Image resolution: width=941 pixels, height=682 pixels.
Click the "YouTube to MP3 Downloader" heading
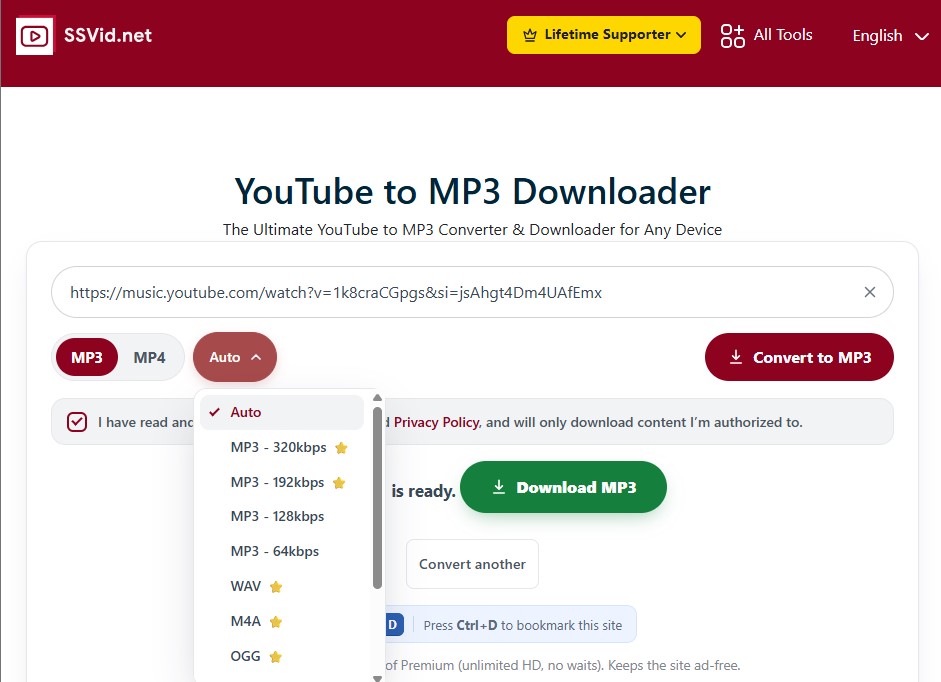tap(472, 192)
